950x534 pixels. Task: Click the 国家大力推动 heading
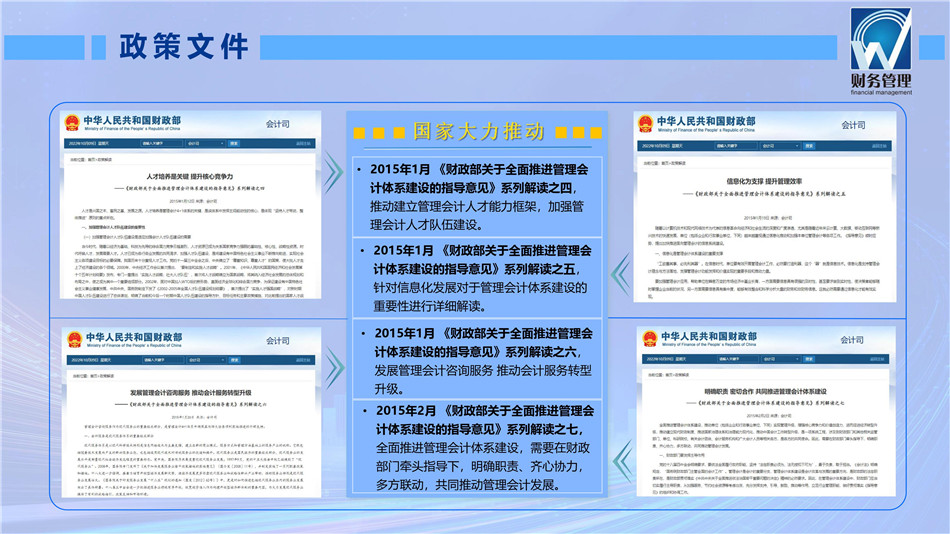(479, 132)
